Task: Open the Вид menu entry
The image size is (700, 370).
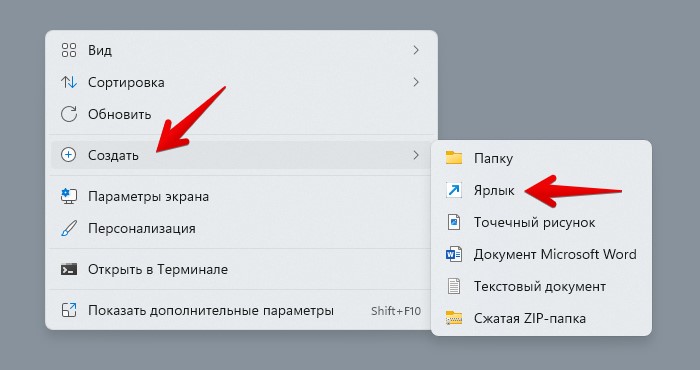Action: click(x=241, y=50)
